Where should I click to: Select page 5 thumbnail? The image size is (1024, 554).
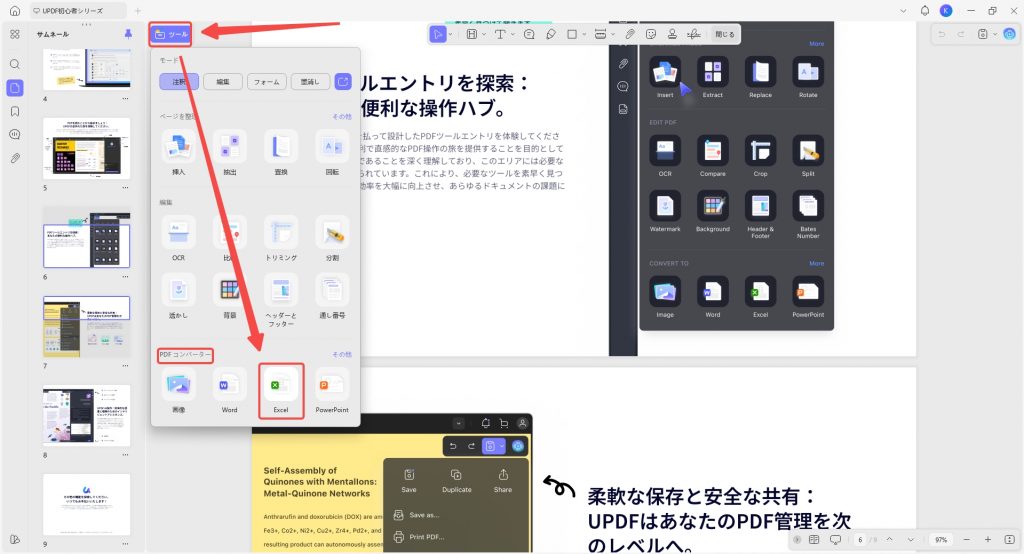click(x=87, y=148)
